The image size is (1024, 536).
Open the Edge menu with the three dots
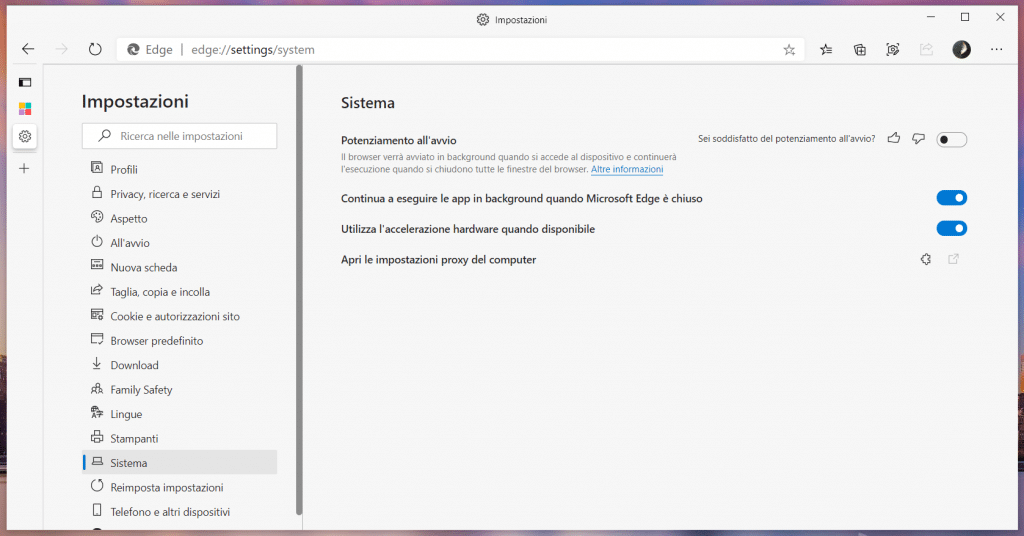(x=996, y=49)
